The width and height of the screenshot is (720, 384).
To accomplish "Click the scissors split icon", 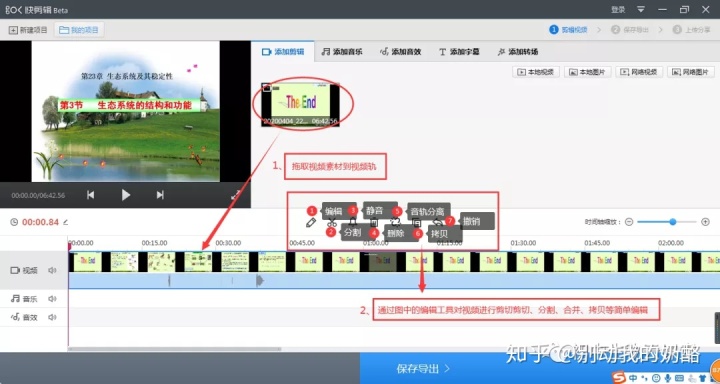I will (332, 223).
